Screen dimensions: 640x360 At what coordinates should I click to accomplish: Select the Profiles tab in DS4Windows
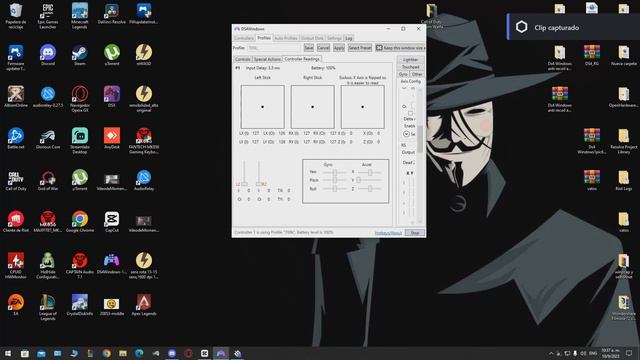pos(264,38)
